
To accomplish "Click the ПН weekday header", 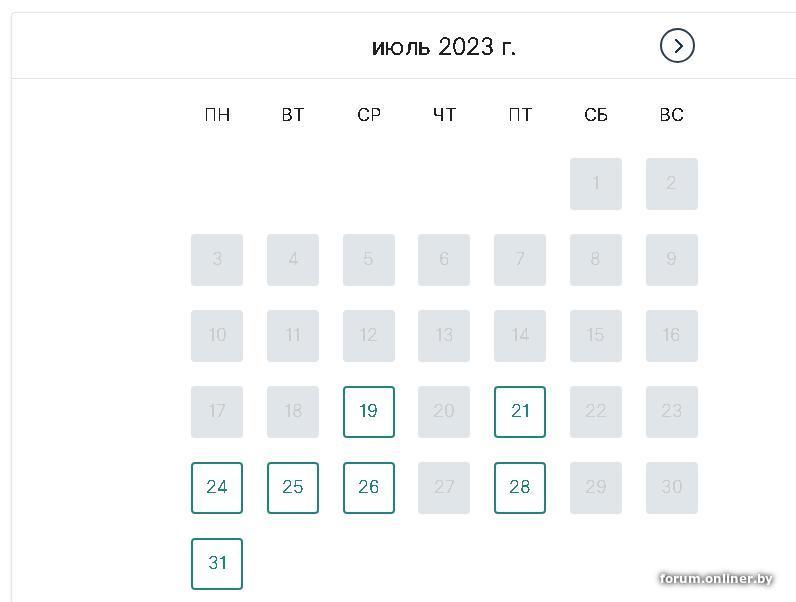I will [217, 115].
